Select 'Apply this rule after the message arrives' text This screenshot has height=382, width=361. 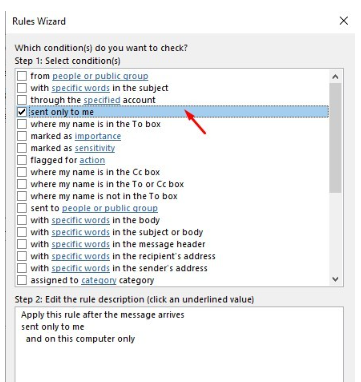[x=103, y=315]
